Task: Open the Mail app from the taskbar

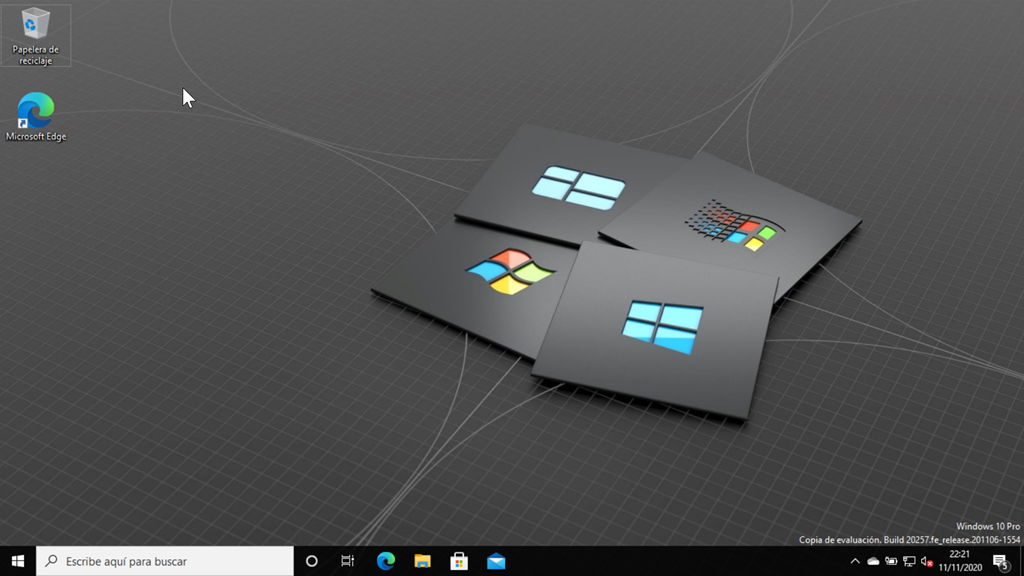Action: pos(496,561)
